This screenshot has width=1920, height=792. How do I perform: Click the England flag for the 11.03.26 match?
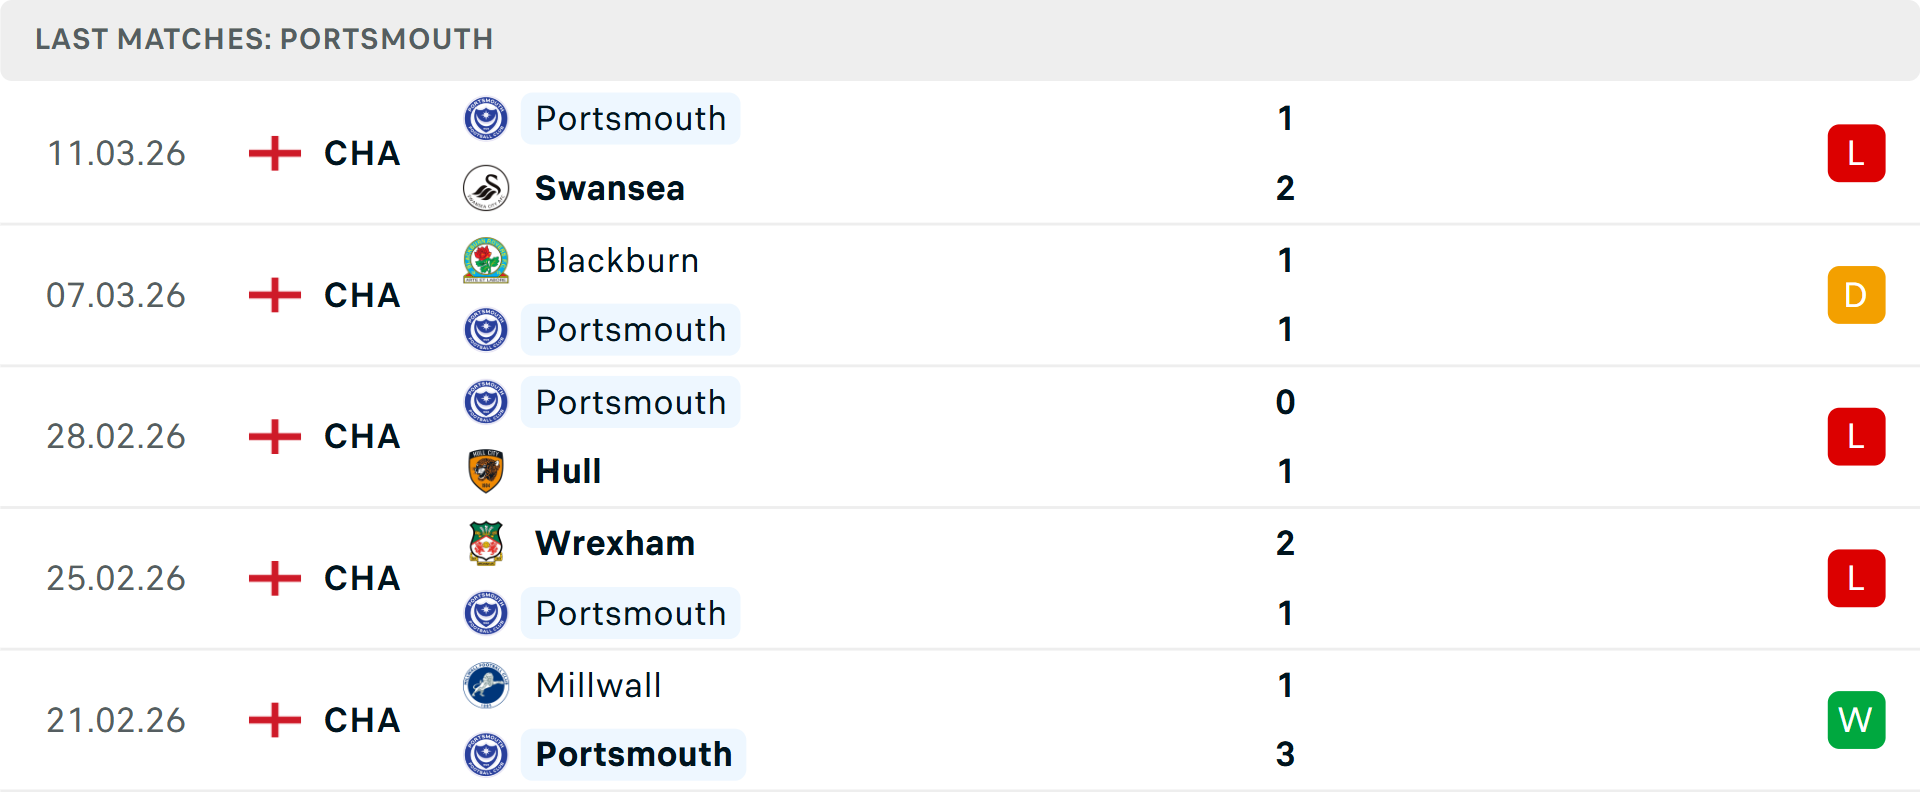272,153
